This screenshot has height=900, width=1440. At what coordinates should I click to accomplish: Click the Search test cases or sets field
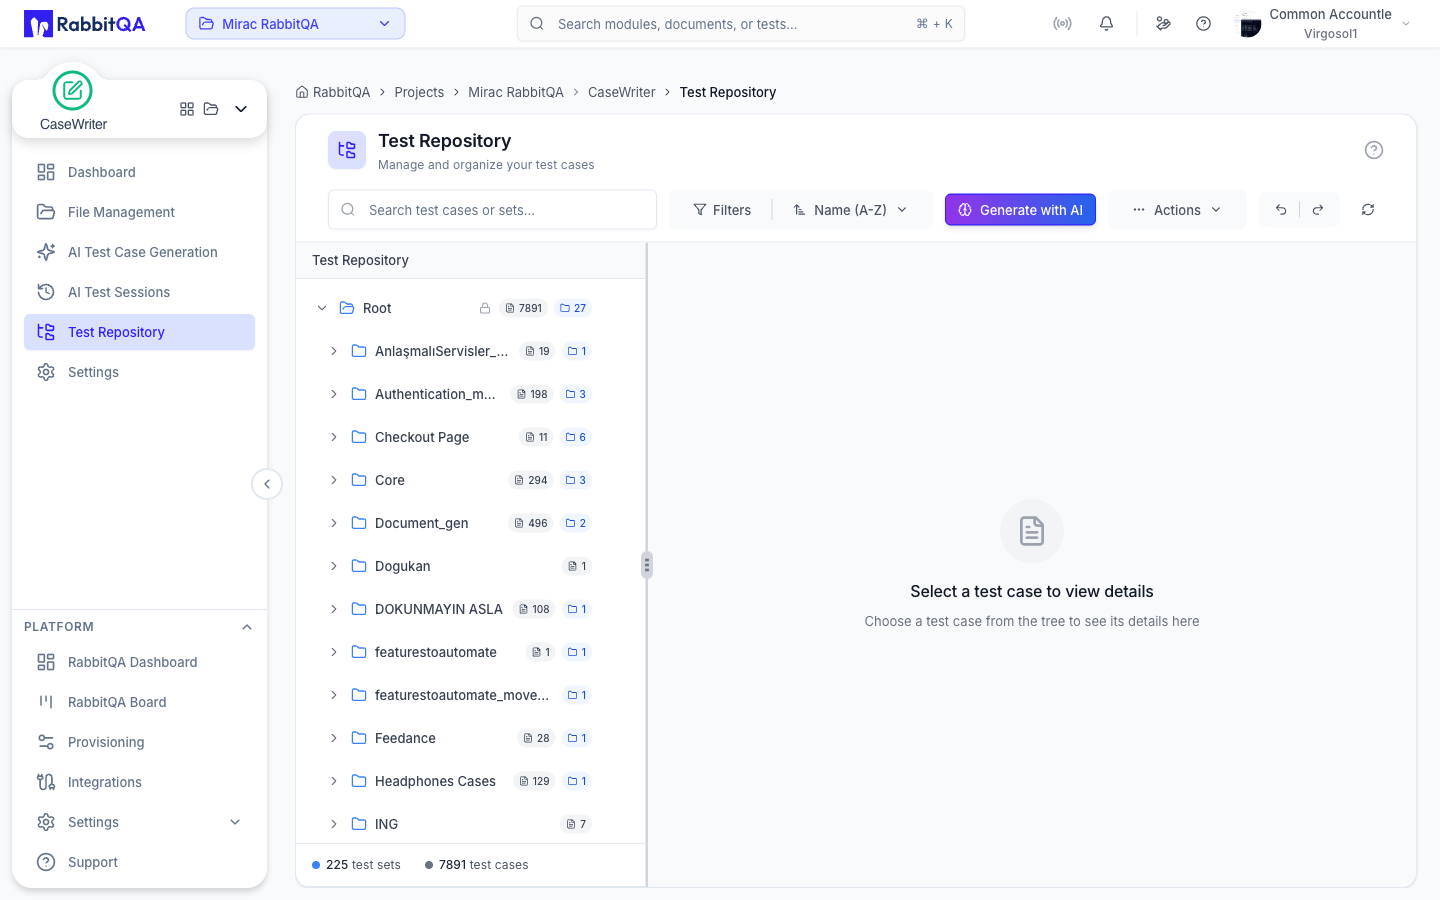pyautogui.click(x=492, y=210)
